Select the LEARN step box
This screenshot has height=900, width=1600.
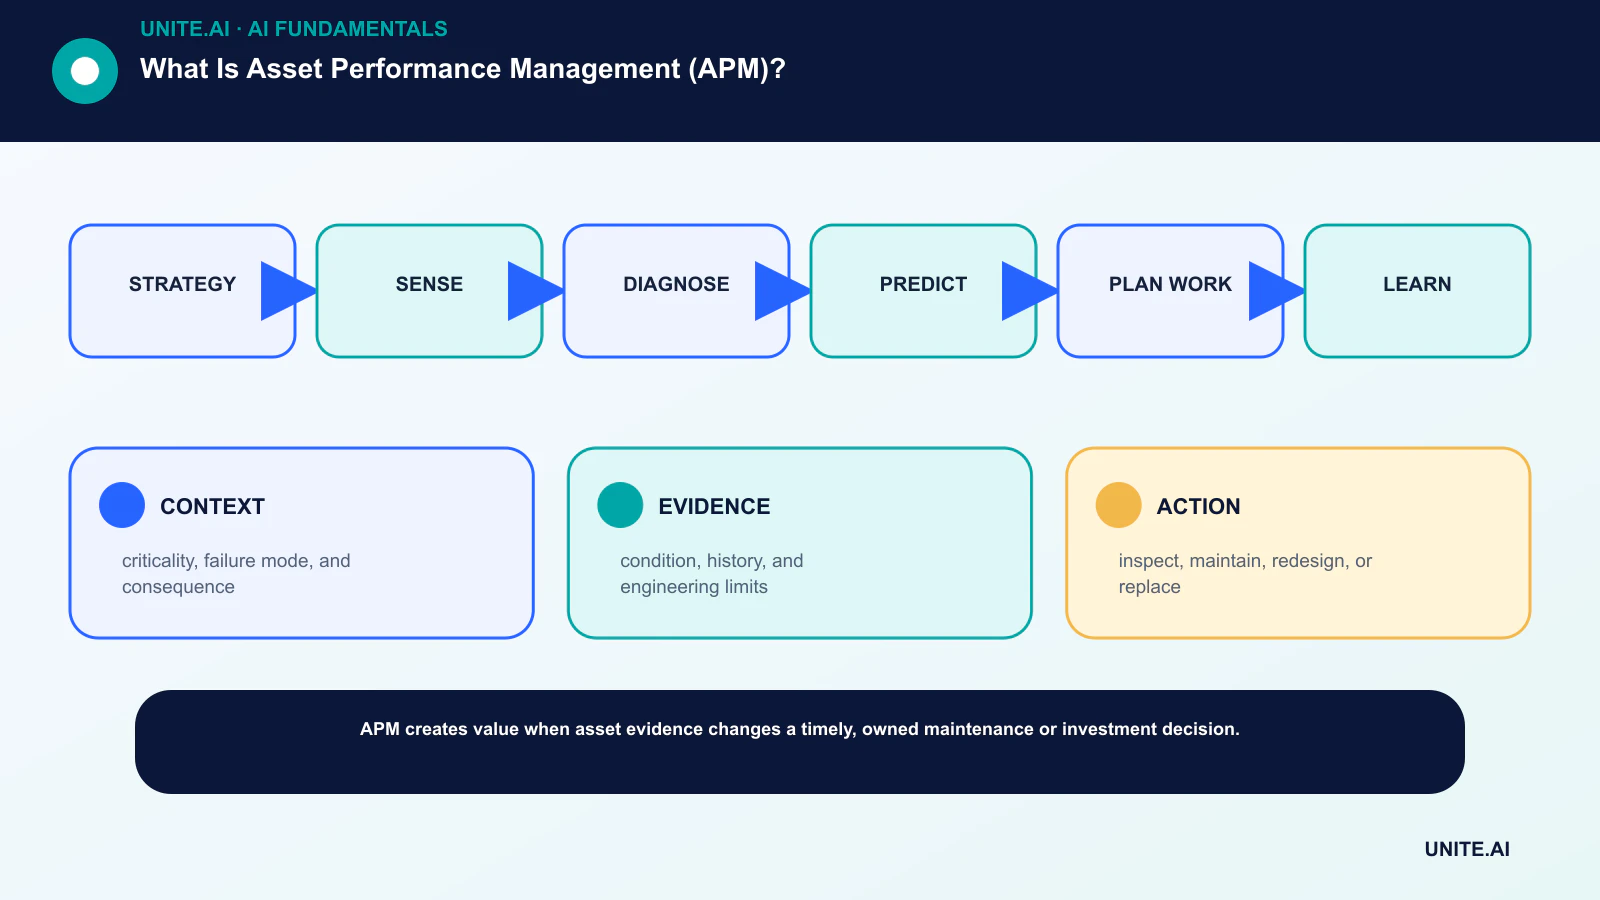click(1417, 291)
